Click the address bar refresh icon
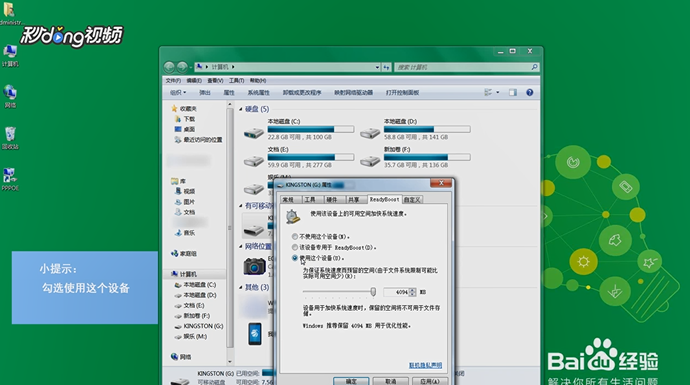 [x=386, y=67]
